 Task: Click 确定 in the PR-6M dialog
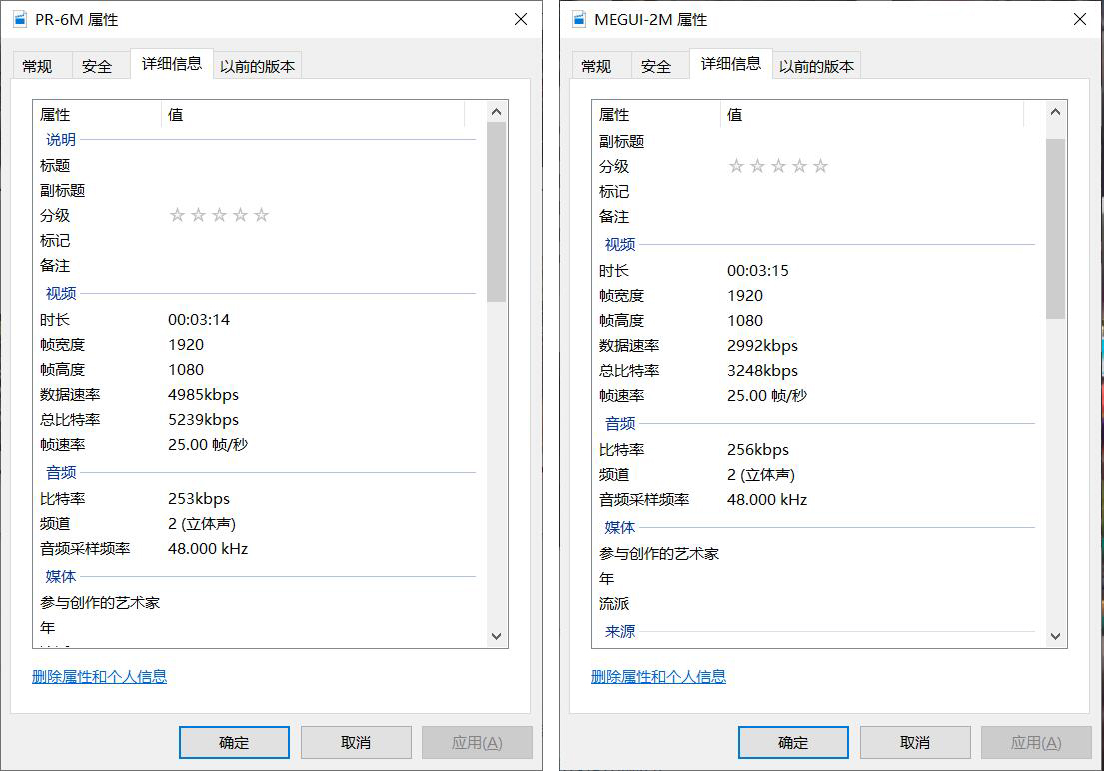click(x=234, y=742)
